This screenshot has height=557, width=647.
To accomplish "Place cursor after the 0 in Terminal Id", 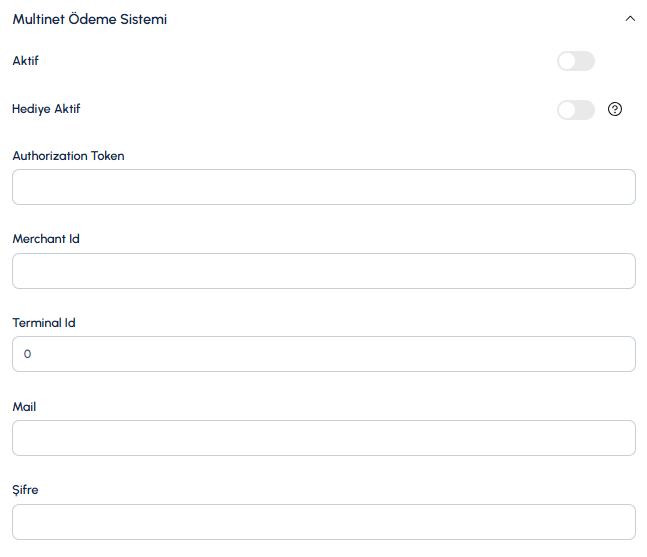I will coord(31,354).
